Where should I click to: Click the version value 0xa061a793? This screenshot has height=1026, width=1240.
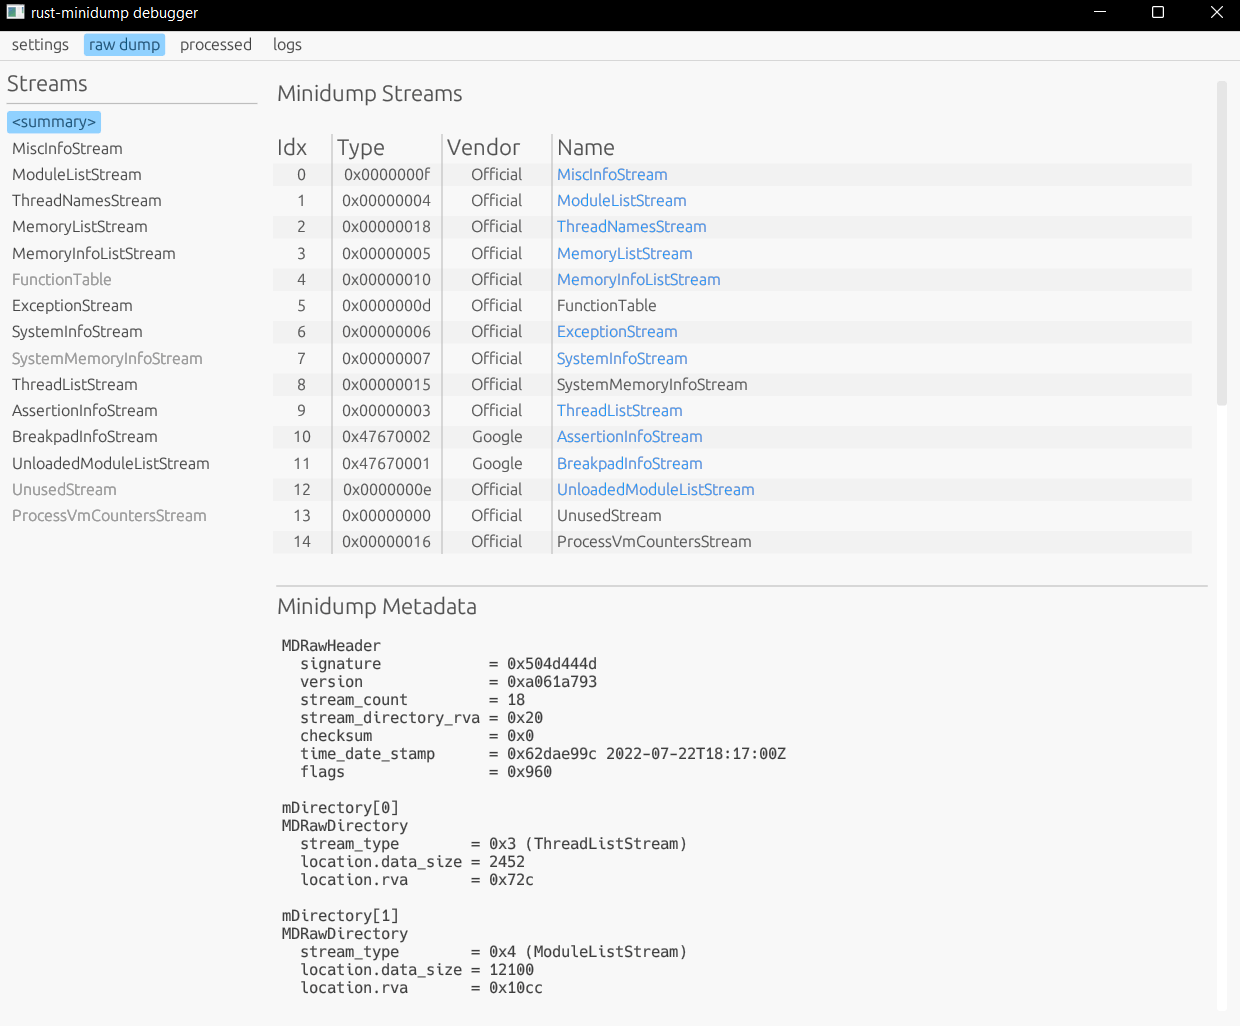552,682
